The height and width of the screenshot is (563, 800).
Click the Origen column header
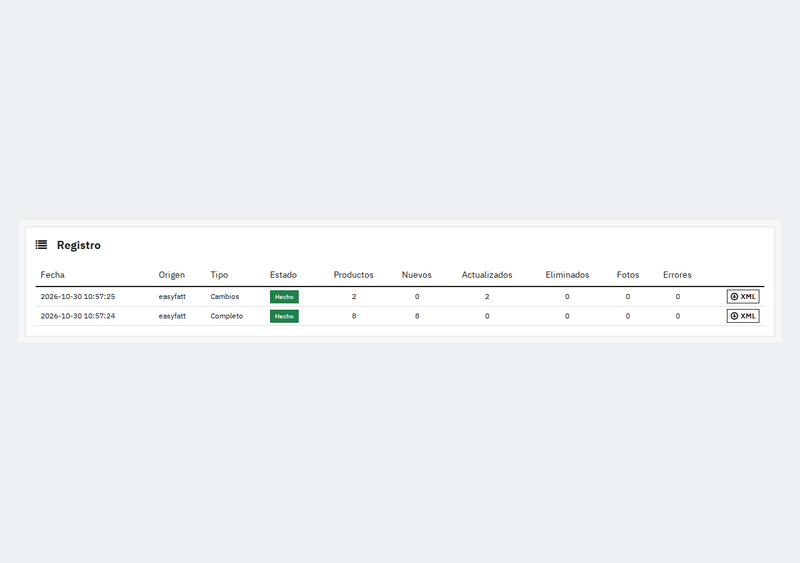[x=171, y=275]
